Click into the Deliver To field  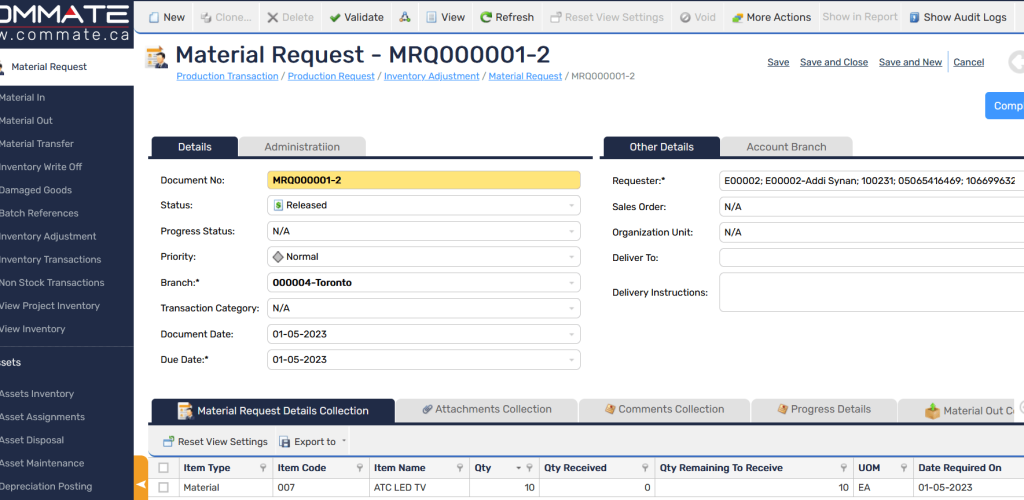tap(871, 258)
